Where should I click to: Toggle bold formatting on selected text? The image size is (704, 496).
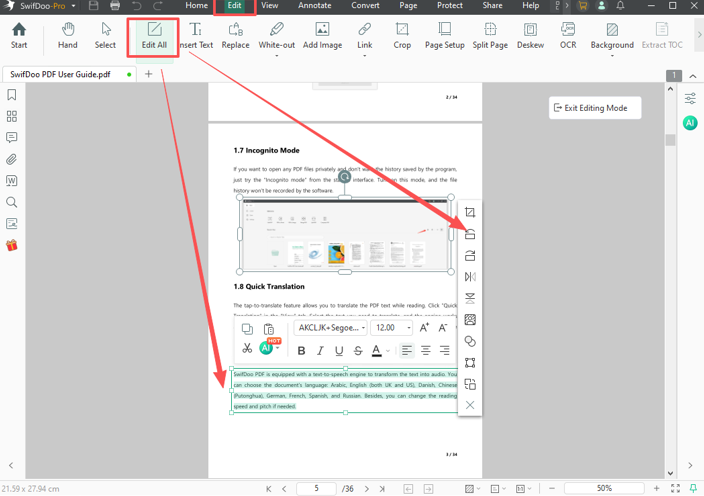pos(301,351)
